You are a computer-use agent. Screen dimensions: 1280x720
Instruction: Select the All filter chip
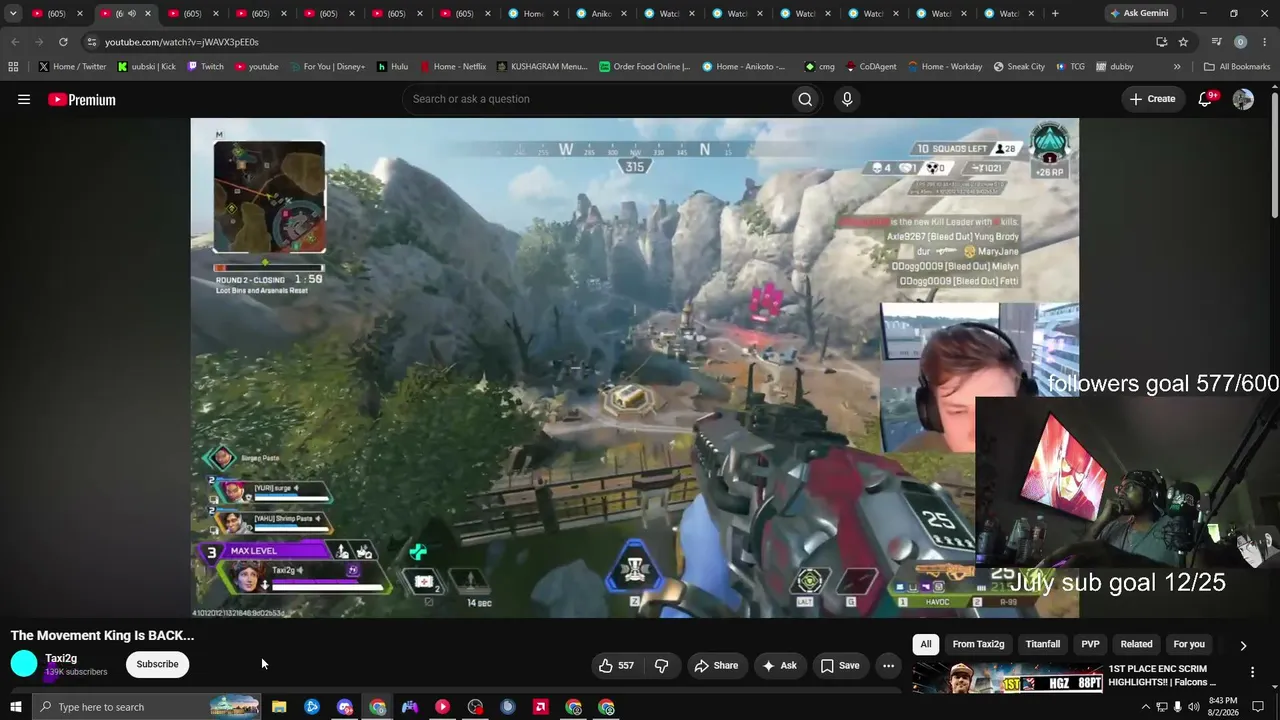tap(926, 645)
